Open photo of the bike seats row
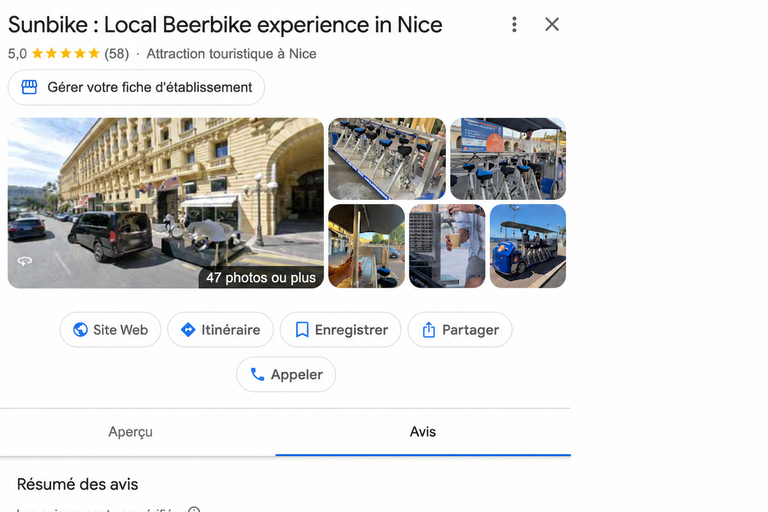 coord(387,158)
